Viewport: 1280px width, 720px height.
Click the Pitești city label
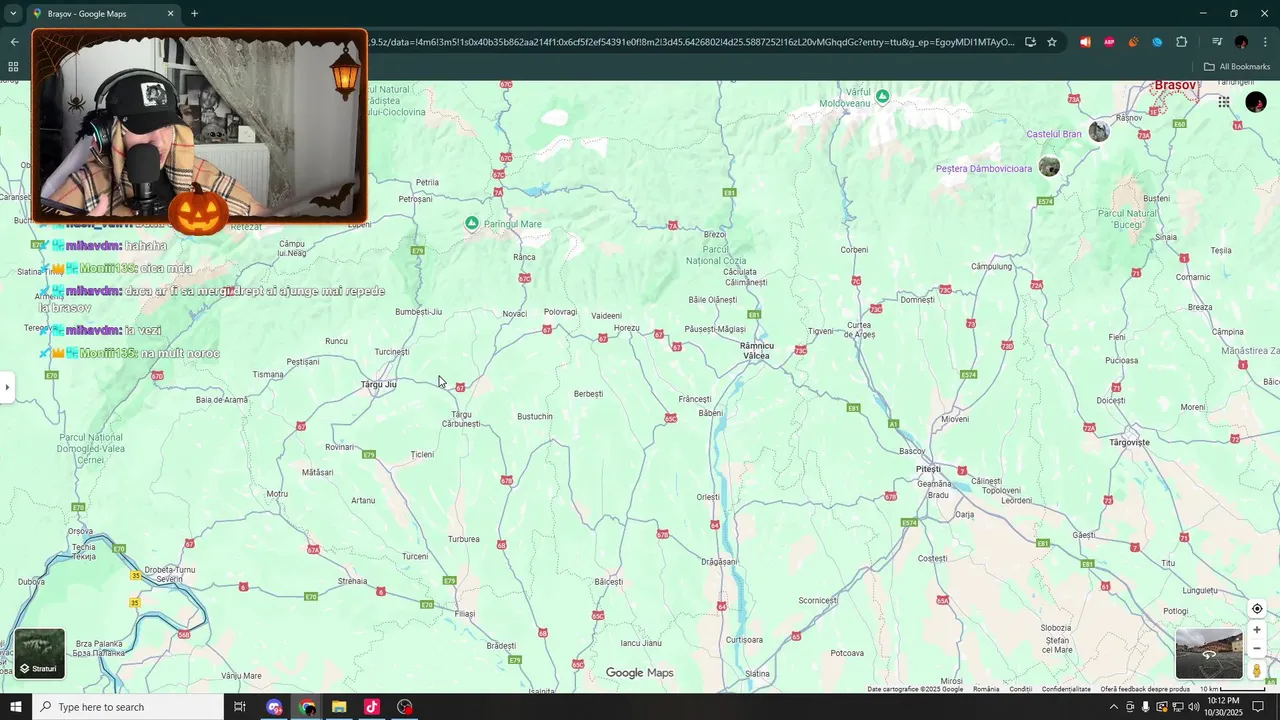pyautogui.click(x=928, y=469)
